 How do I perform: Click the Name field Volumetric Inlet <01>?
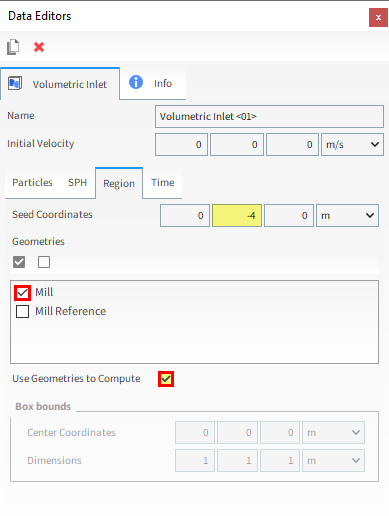(x=269, y=116)
